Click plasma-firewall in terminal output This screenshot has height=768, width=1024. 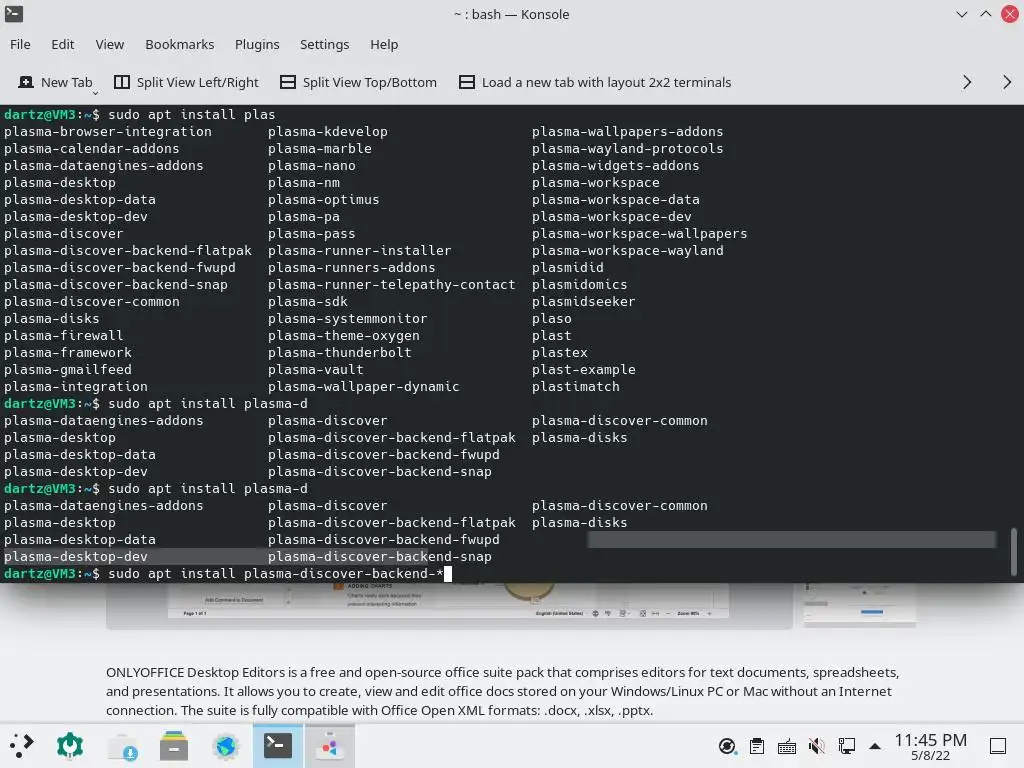(x=63, y=336)
